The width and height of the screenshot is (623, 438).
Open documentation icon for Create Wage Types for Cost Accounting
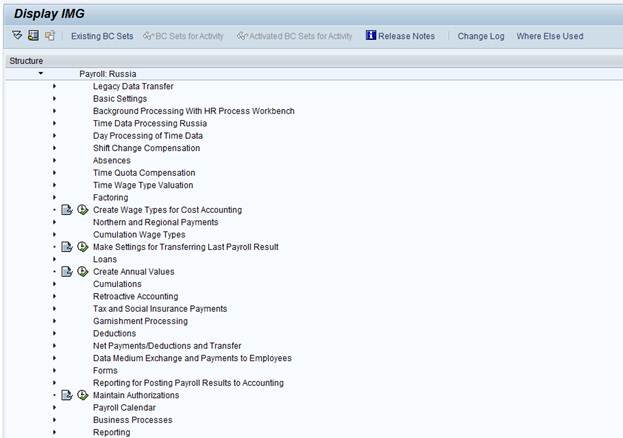point(67,210)
